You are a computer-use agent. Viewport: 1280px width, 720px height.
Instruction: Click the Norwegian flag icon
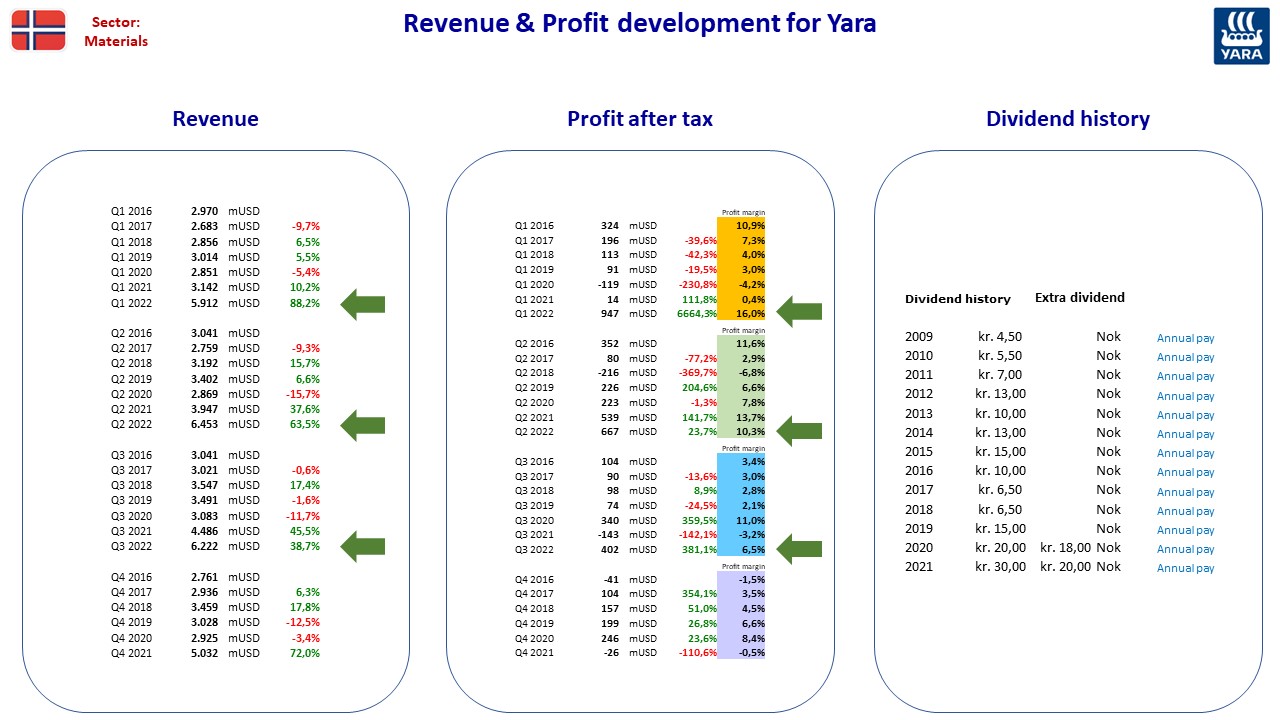[38, 30]
